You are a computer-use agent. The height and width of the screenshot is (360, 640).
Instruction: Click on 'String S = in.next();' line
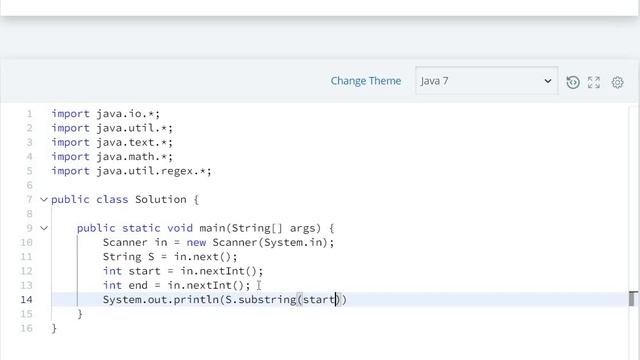point(170,257)
